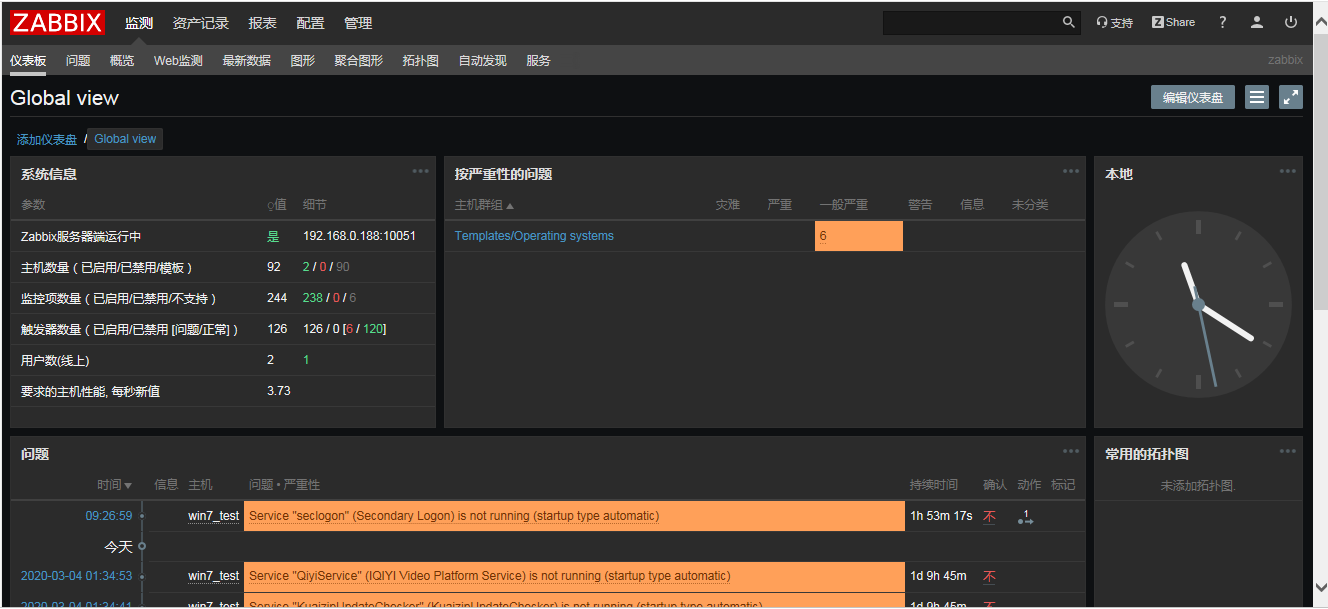Open the 管理 top menu
Viewport: 1328px width, 609px height.
[x=358, y=23]
